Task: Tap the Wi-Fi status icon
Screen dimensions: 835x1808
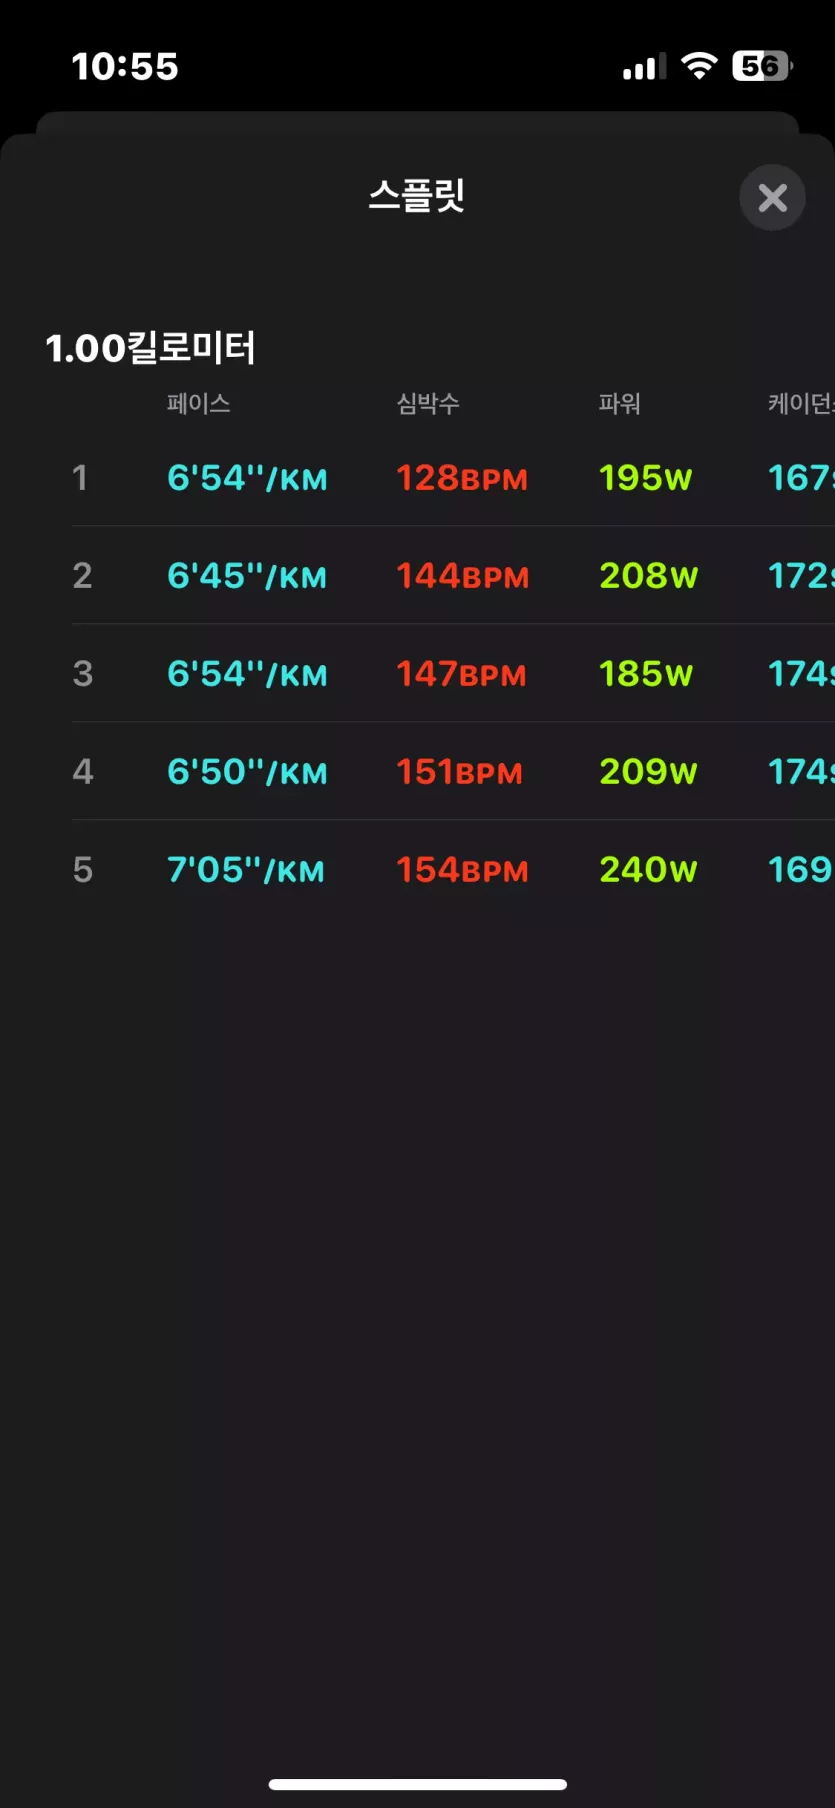Action: point(699,66)
